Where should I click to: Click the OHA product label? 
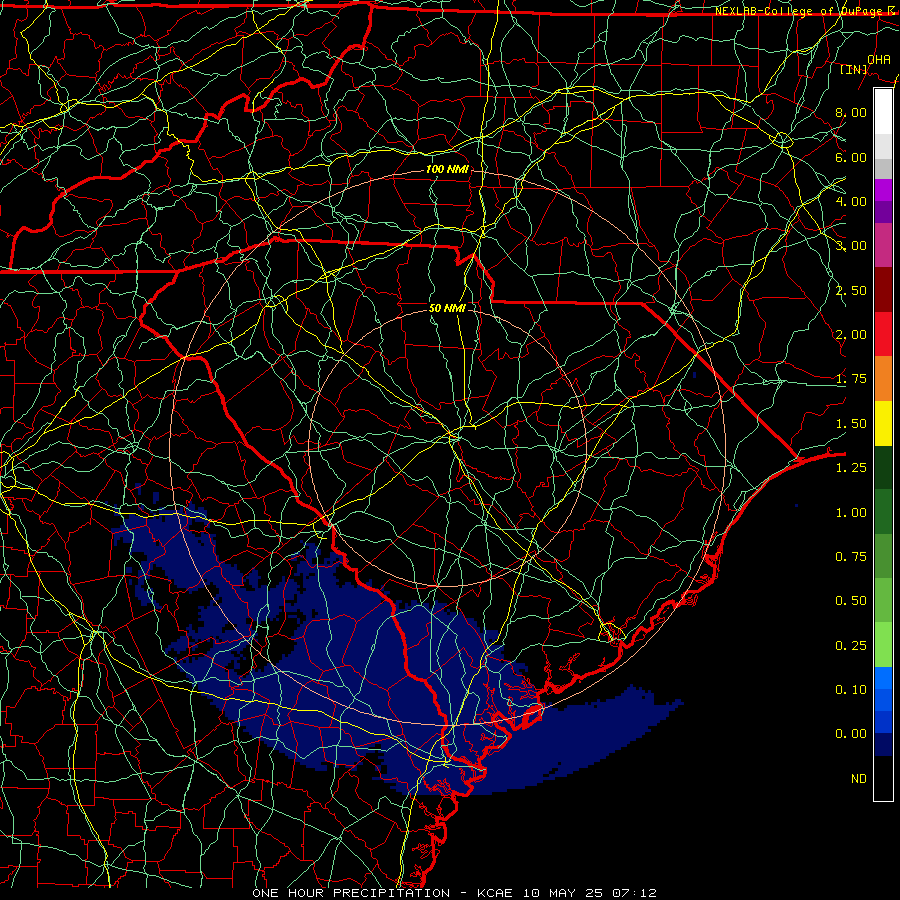point(879,59)
